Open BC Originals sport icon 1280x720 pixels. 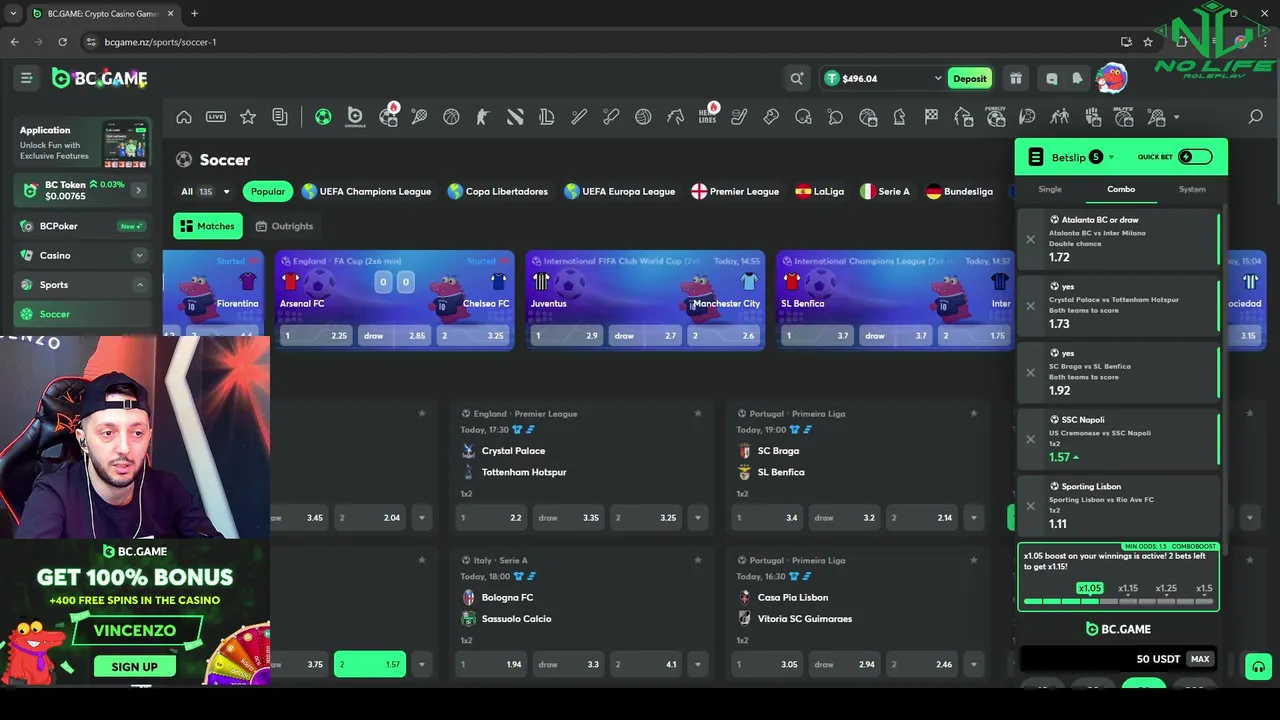pyautogui.click(x=355, y=117)
